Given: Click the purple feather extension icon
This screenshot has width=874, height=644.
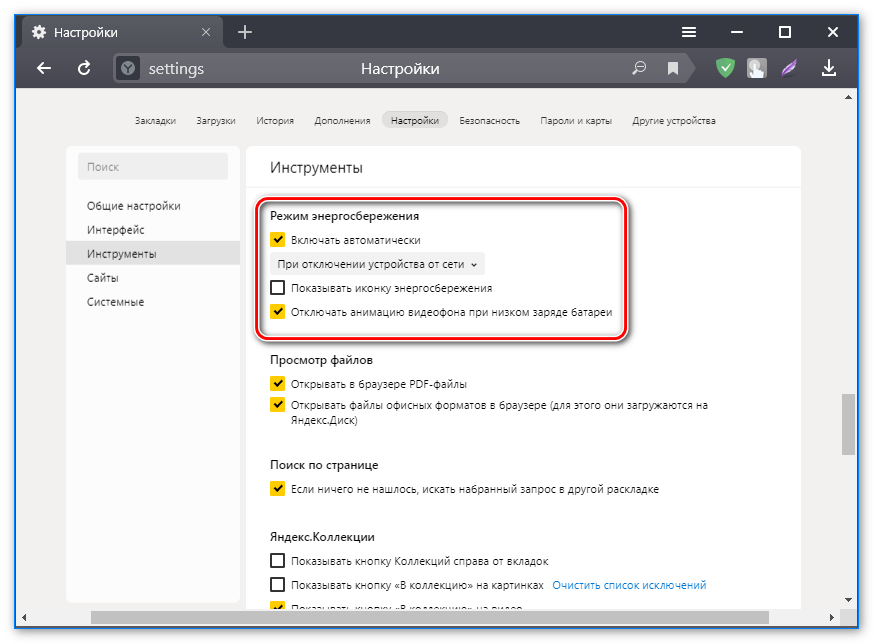Looking at the screenshot, I should click(790, 69).
